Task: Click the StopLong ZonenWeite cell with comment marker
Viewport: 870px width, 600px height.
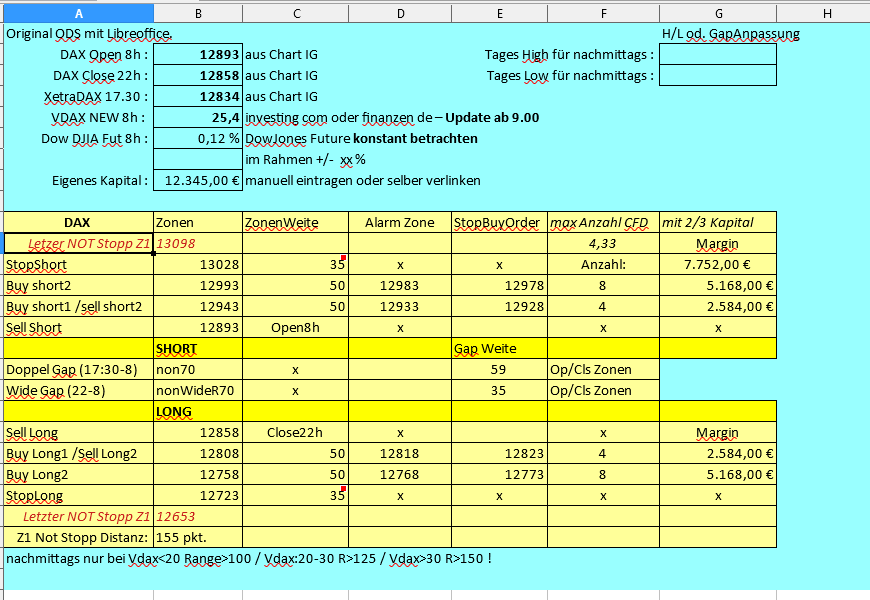Action: pos(296,496)
